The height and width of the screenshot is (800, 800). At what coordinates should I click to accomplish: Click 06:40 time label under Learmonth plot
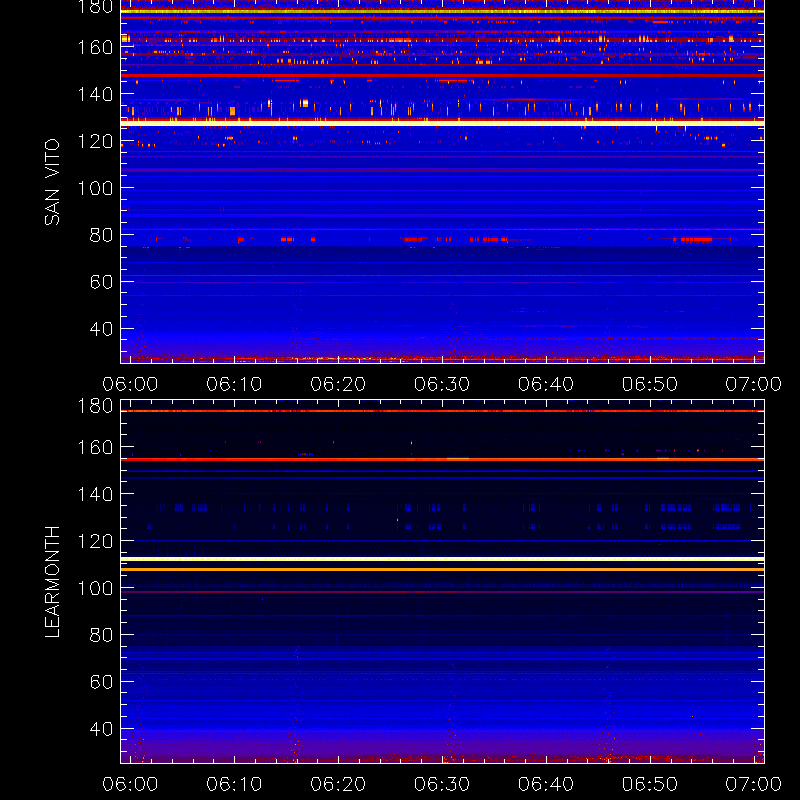tap(546, 784)
